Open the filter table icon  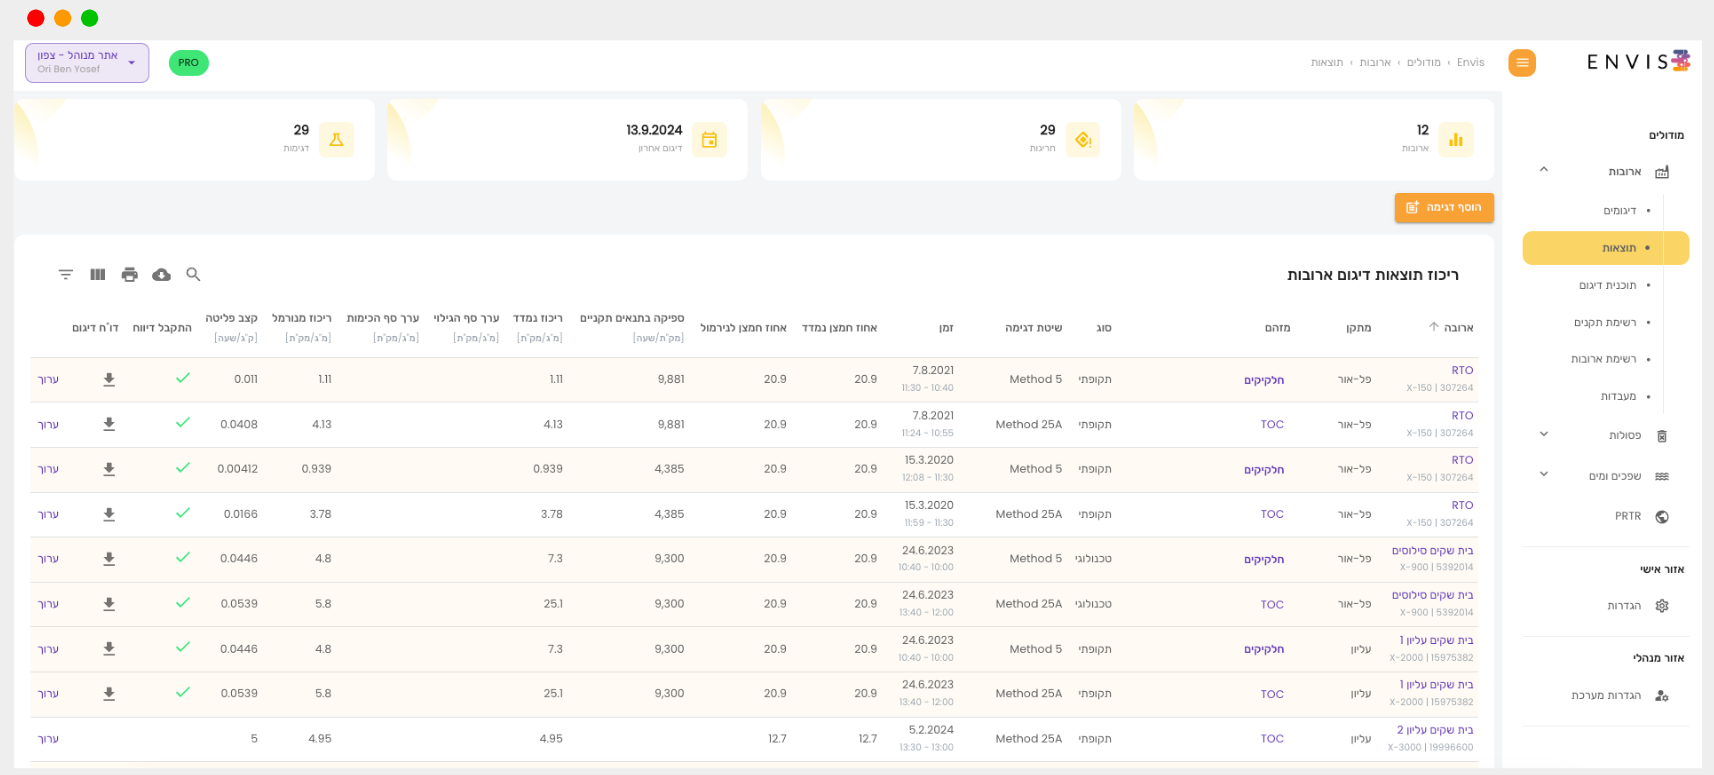pyautogui.click(x=65, y=274)
